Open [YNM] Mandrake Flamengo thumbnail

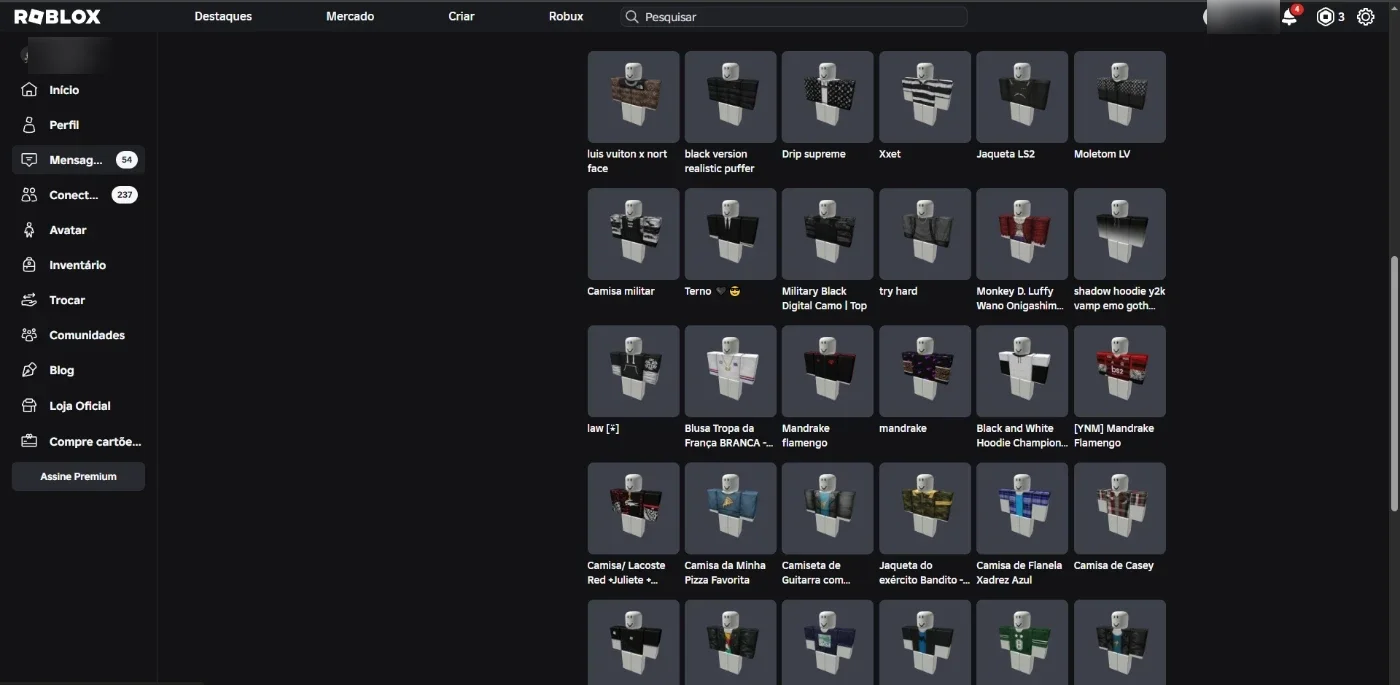pyautogui.click(x=1120, y=371)
